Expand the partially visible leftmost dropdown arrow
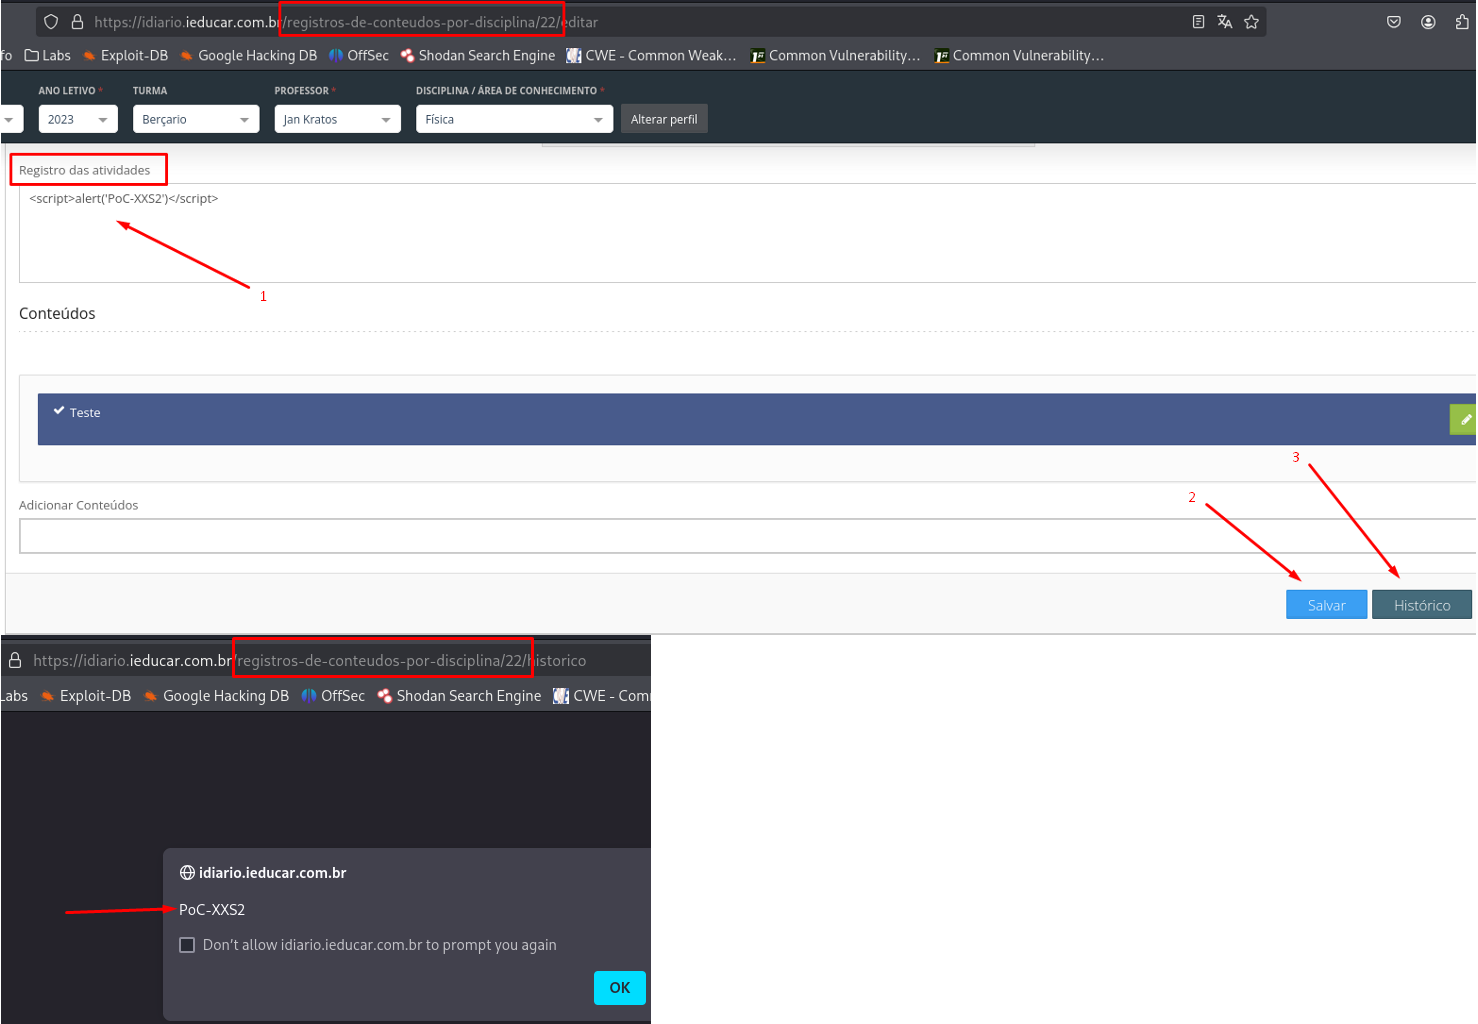The image size is (1478, 1024). (x=9, y=120)
